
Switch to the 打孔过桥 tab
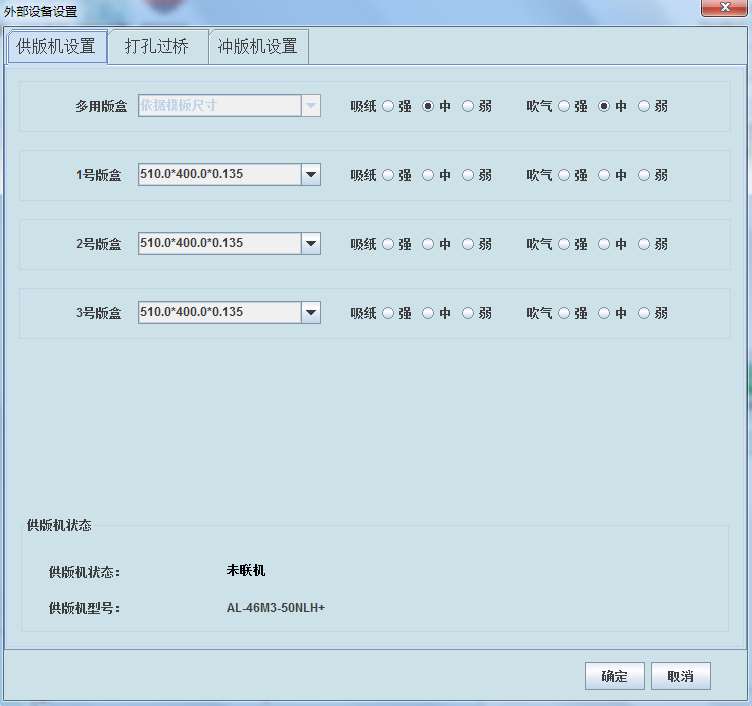pyautogui.click(x=157, y=46)
